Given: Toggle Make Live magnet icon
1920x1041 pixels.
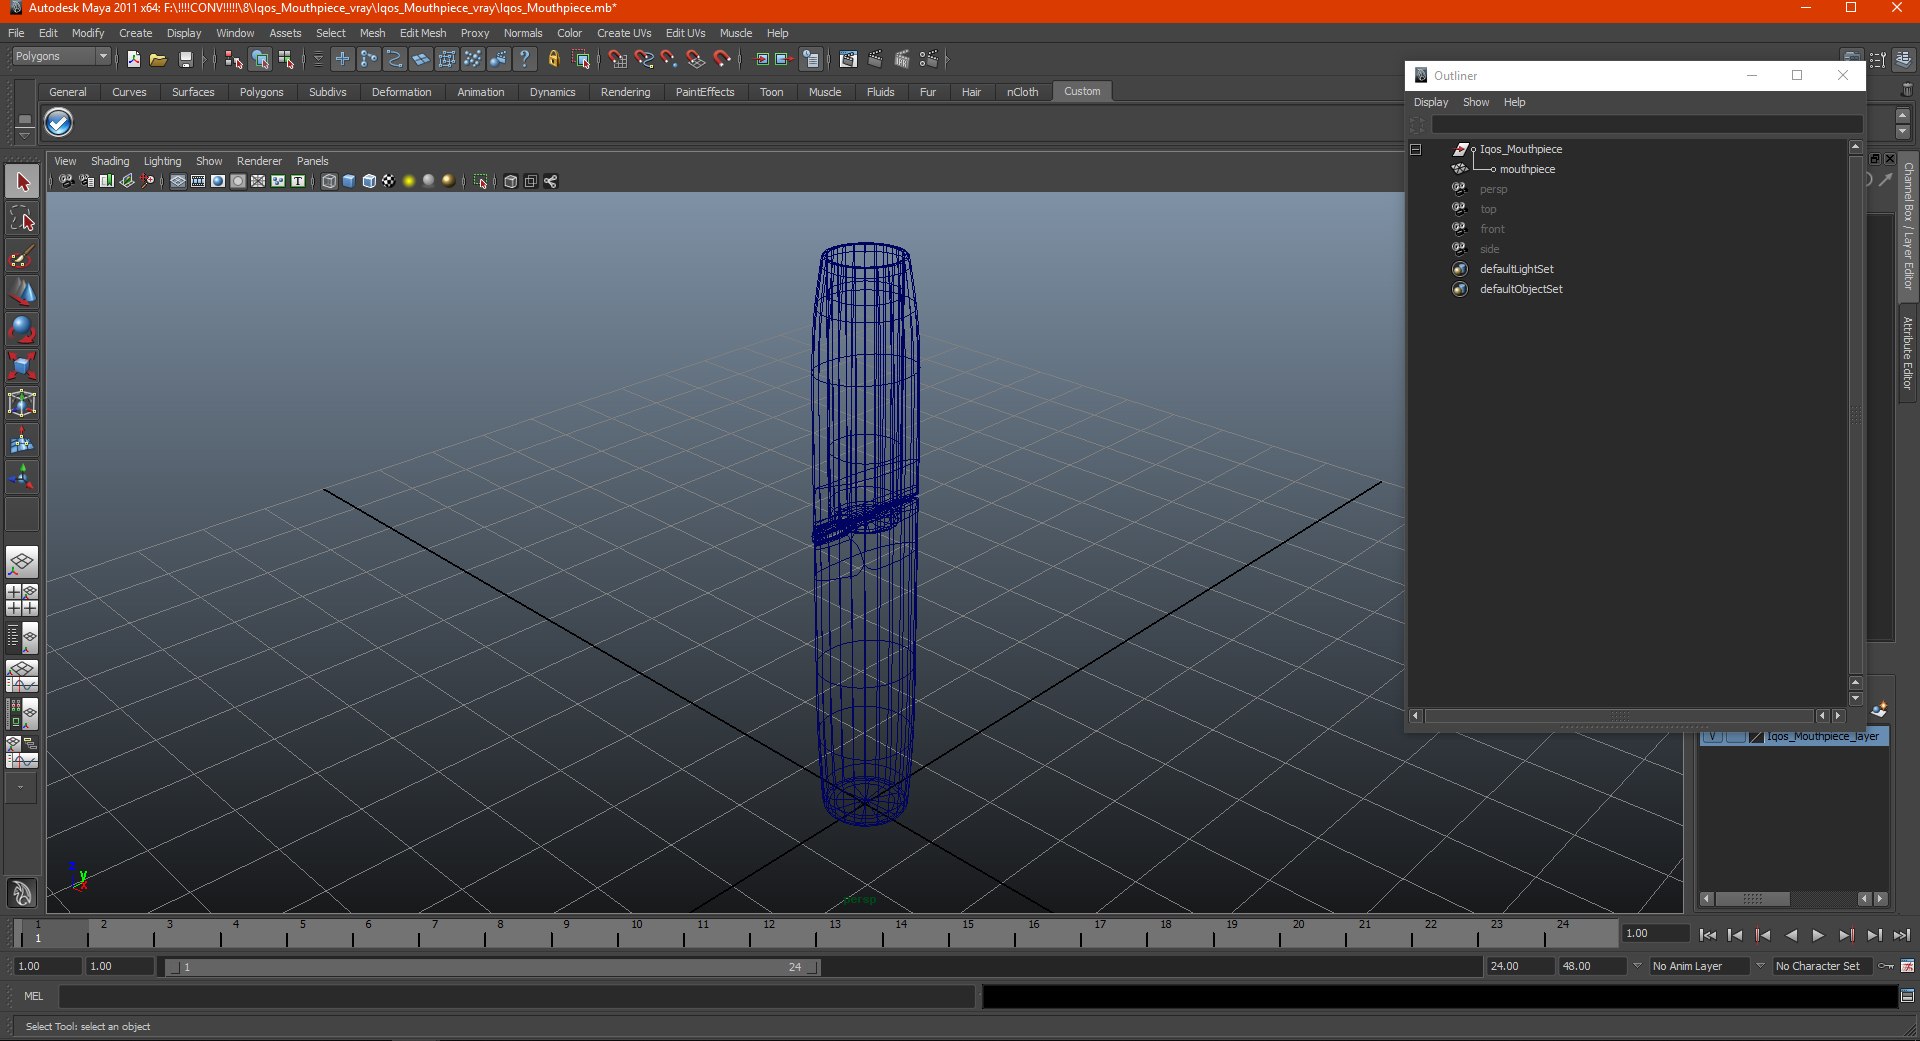Looking at the screenshot, I should coord(722,60).
